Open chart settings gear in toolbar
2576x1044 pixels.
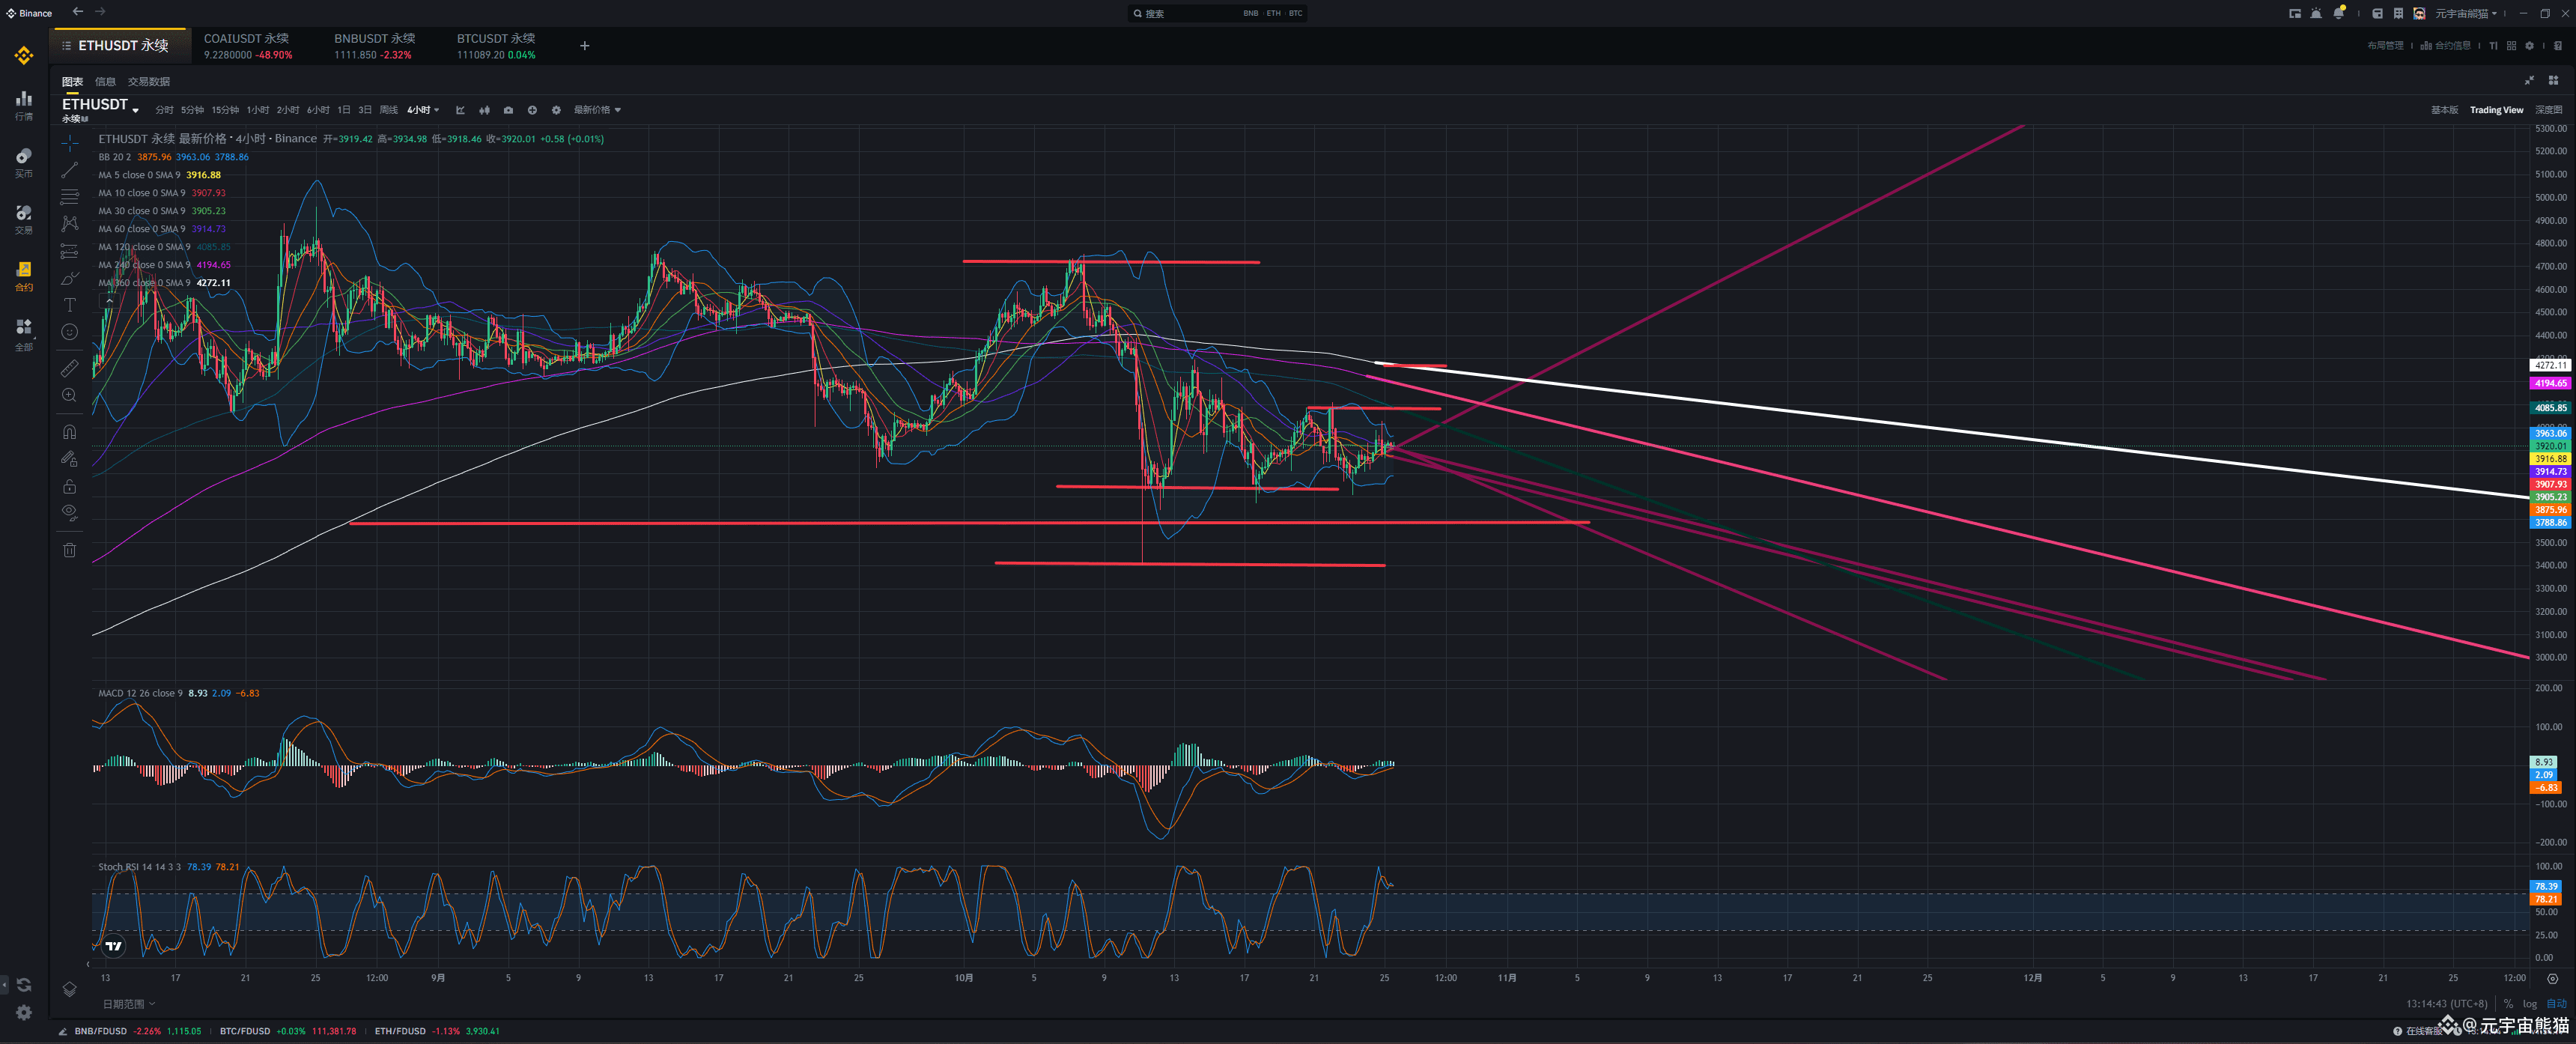click(556, 110)
